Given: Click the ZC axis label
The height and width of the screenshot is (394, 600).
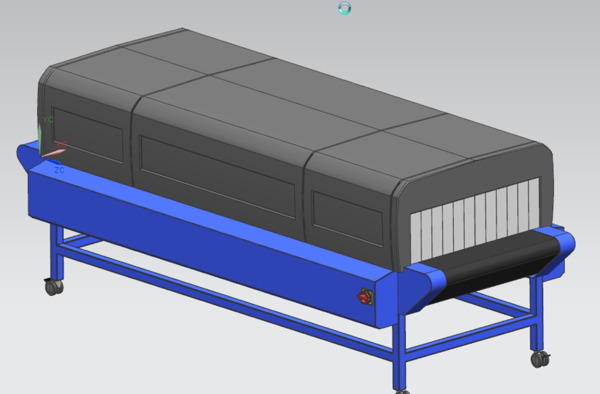Looking at the screenshot, I should click(59, 170).
